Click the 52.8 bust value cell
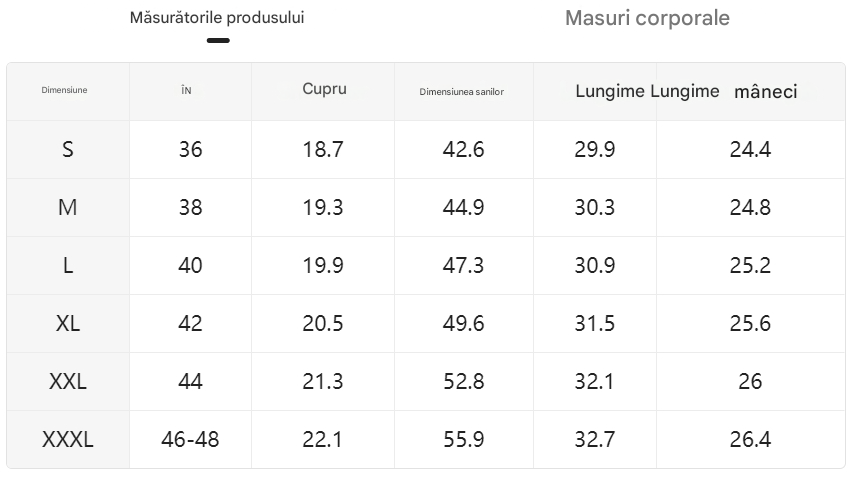 tap(463, 381)
